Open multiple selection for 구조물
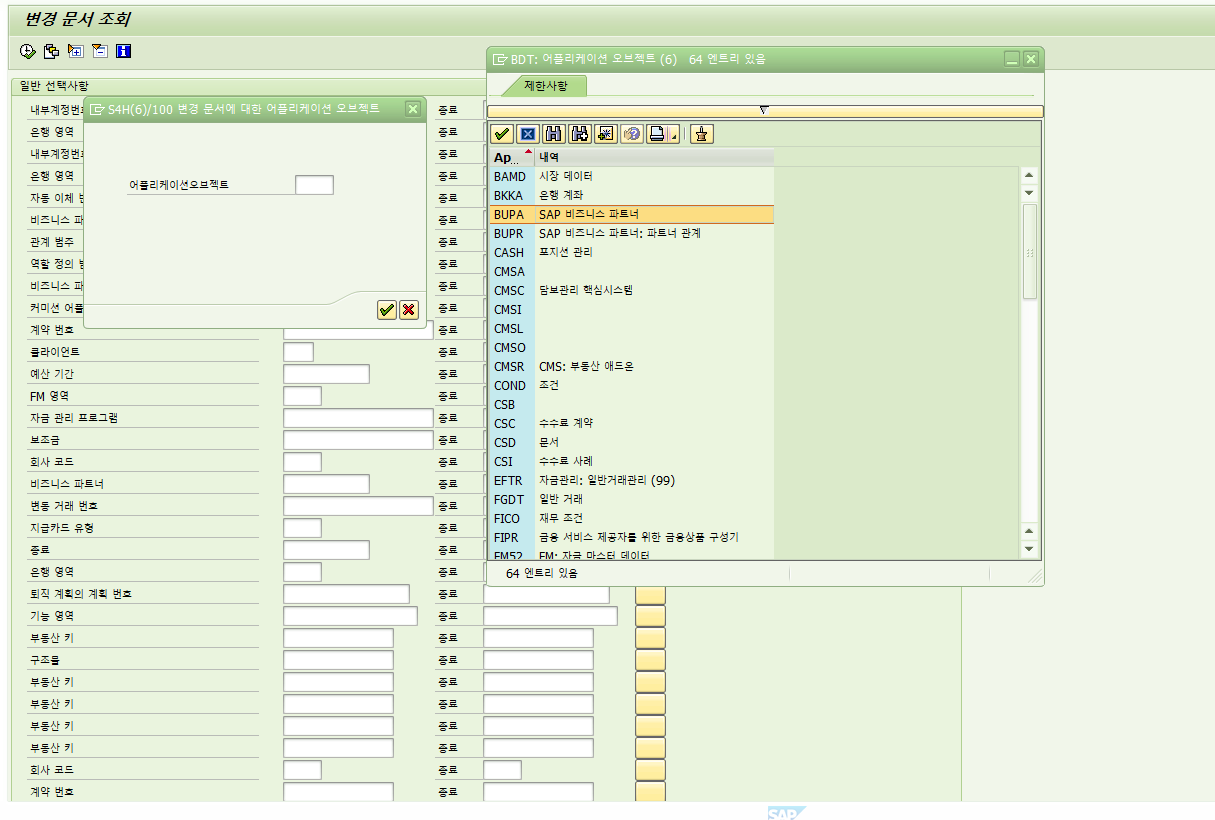1215x820 pixels. coord(651,660)
